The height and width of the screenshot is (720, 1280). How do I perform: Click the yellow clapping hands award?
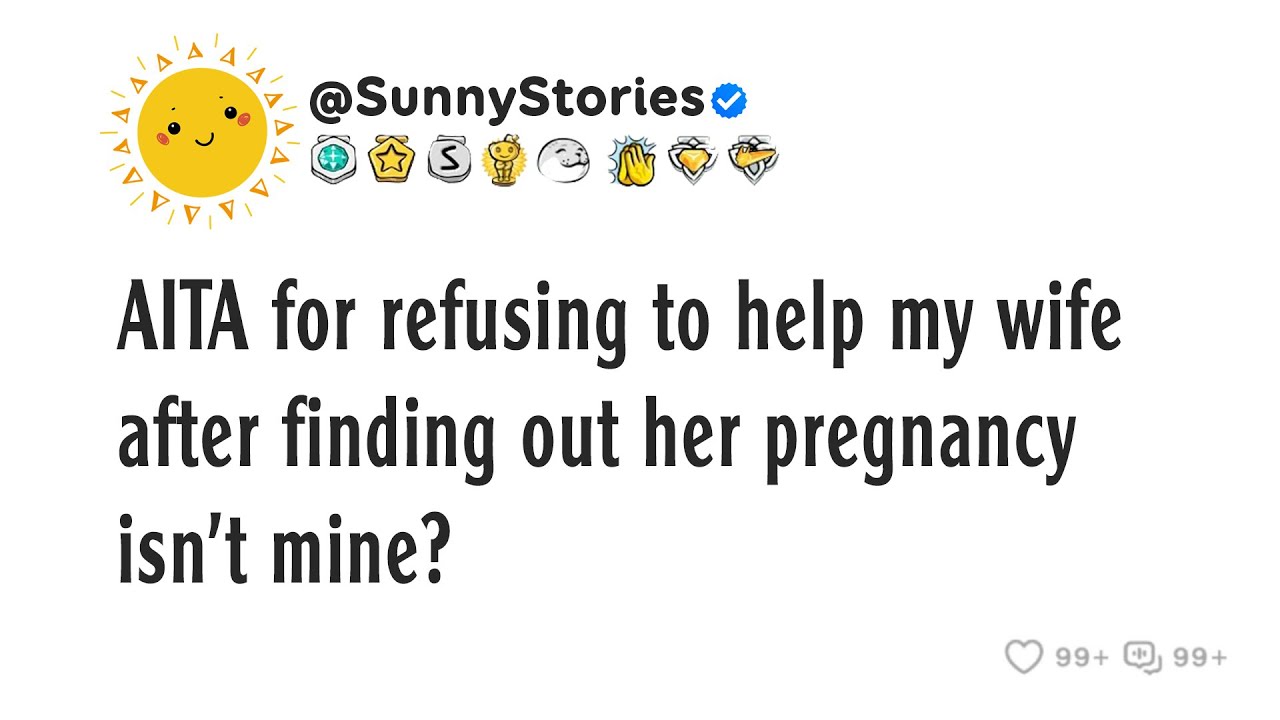(x=632, y=160)
